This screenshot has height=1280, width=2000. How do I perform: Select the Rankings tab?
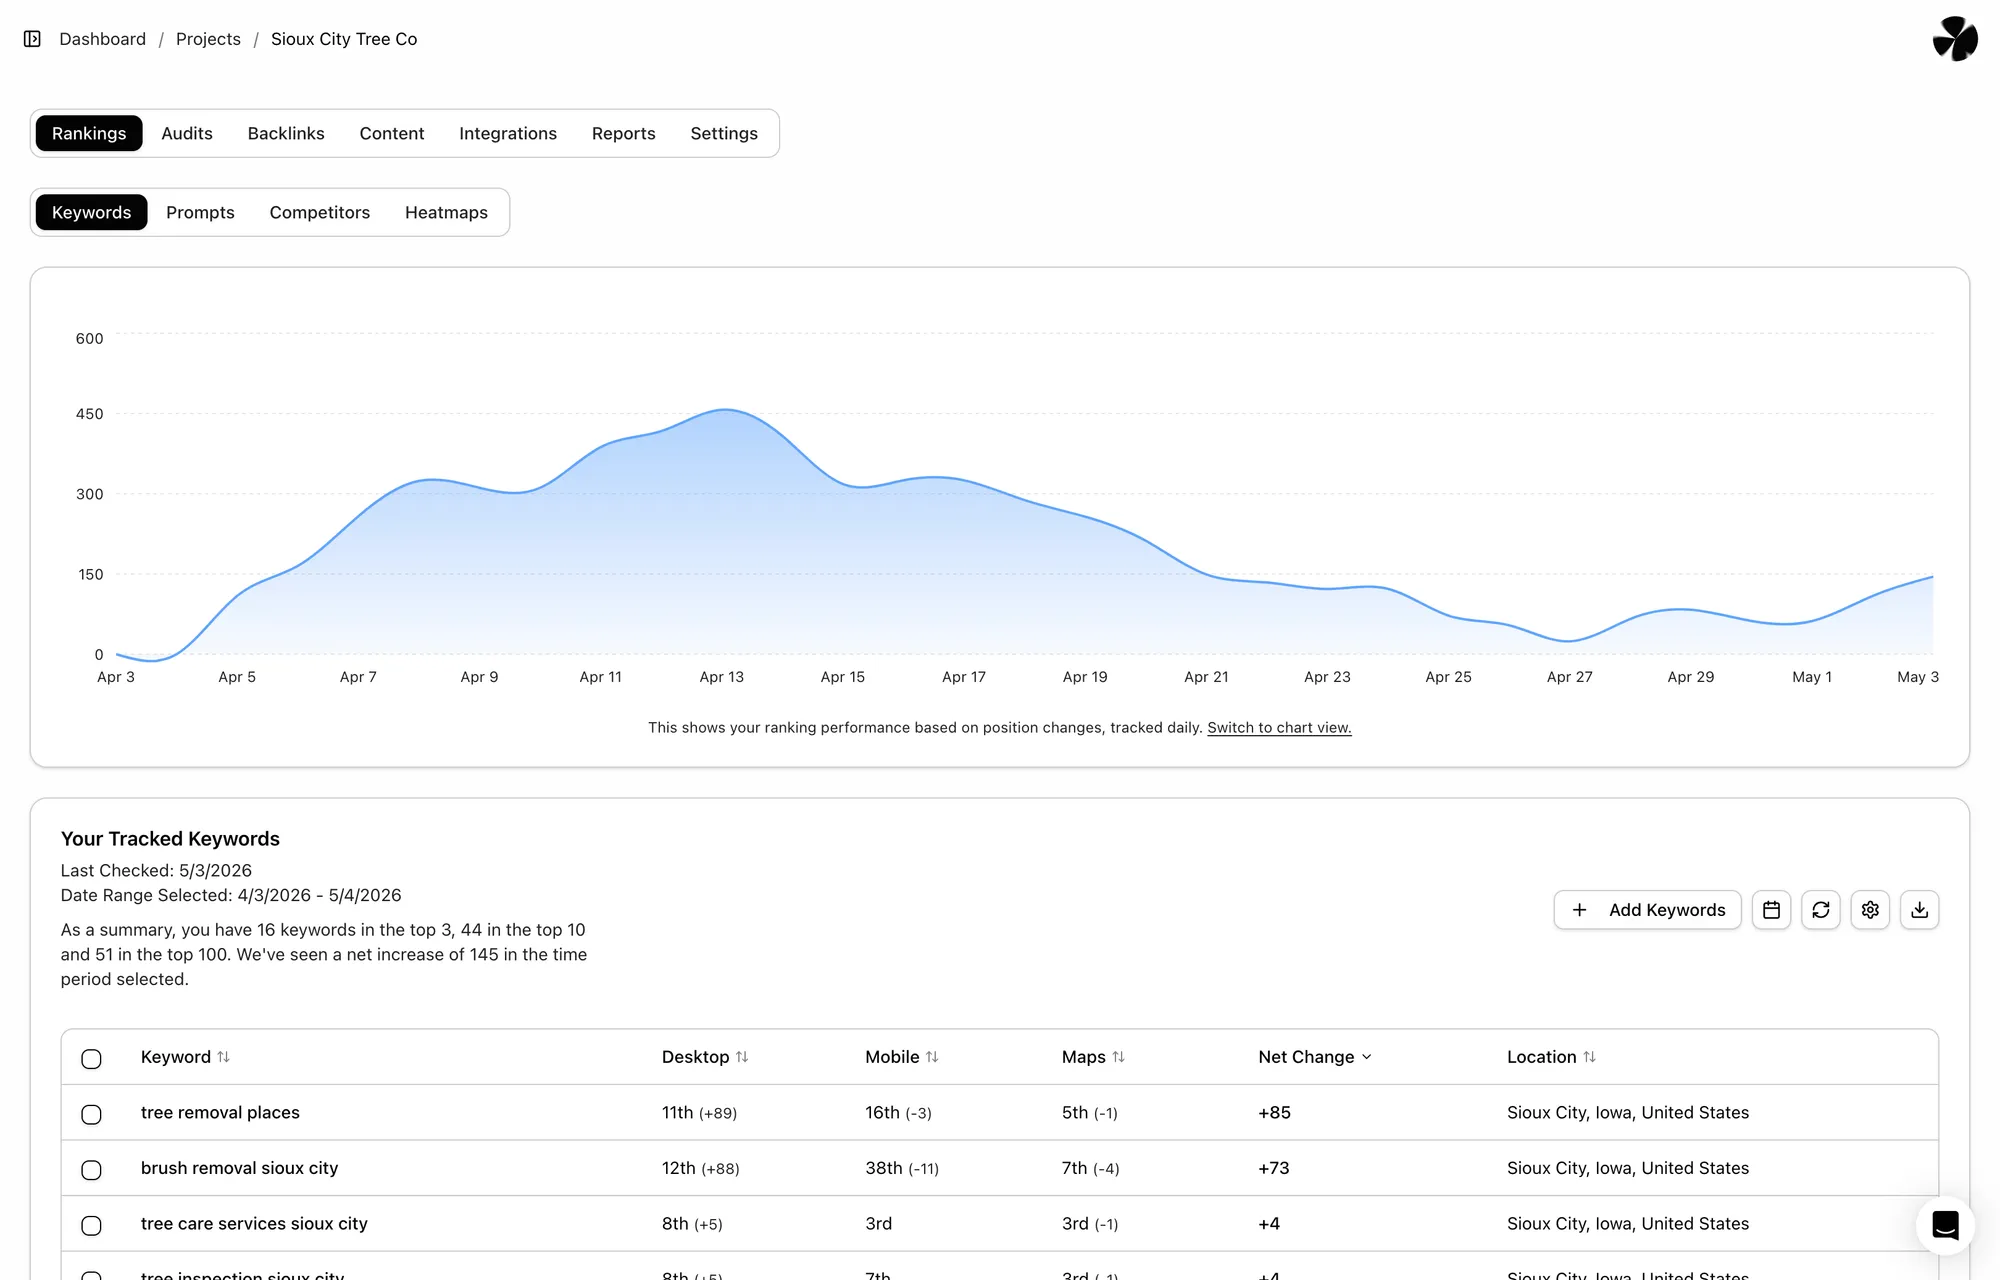click(x=89, y=133)
